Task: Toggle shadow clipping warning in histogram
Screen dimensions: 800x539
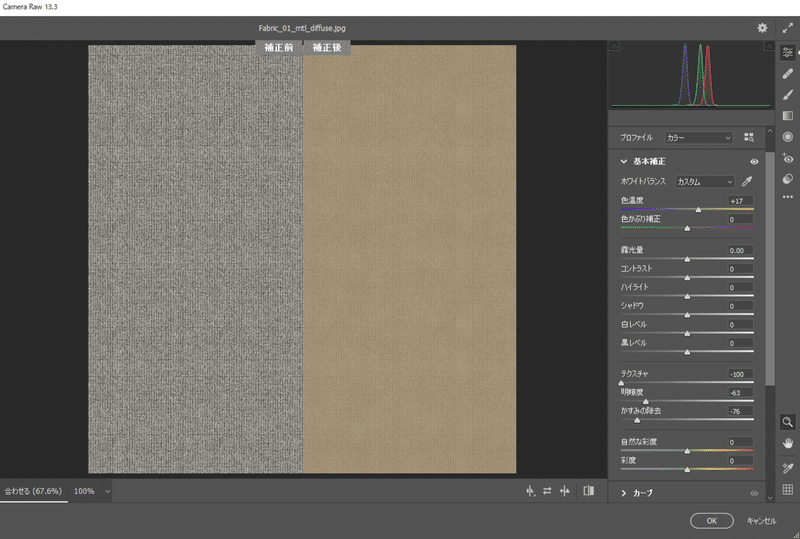Action: click(614, 46)
